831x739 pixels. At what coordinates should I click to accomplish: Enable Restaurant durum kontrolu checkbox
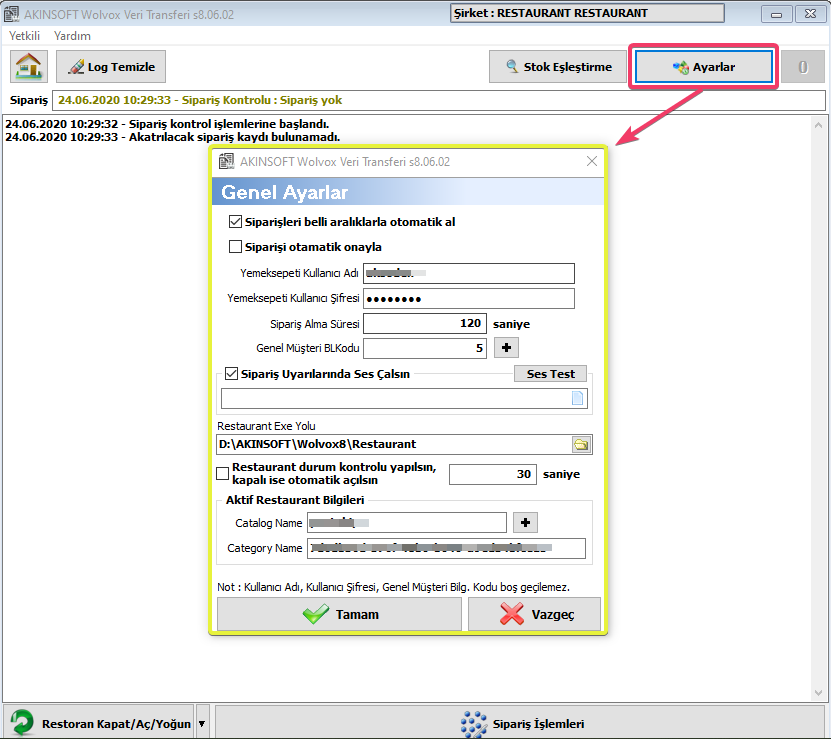click(223, 473)
